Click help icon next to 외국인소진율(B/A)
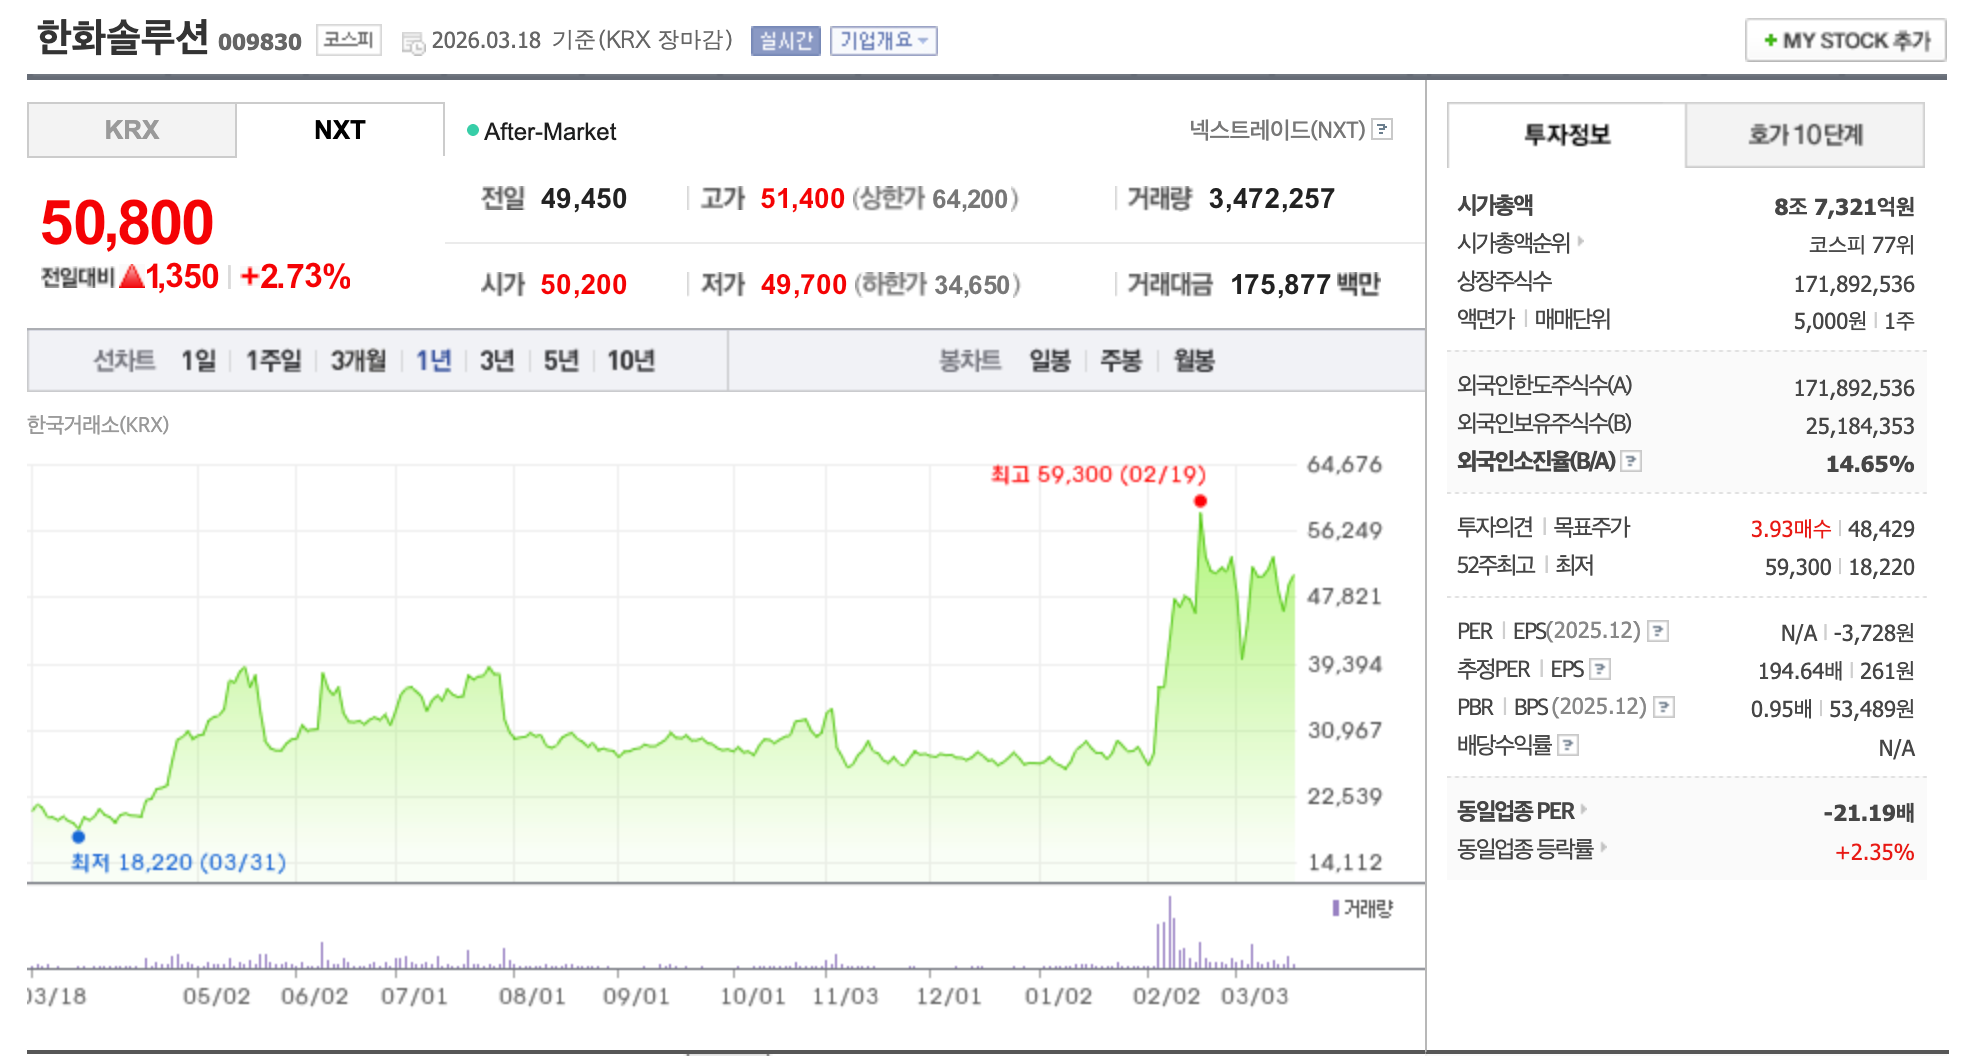Image resolution: width=1988 pixels, height=1056 pixels. tap(1631, 461)
